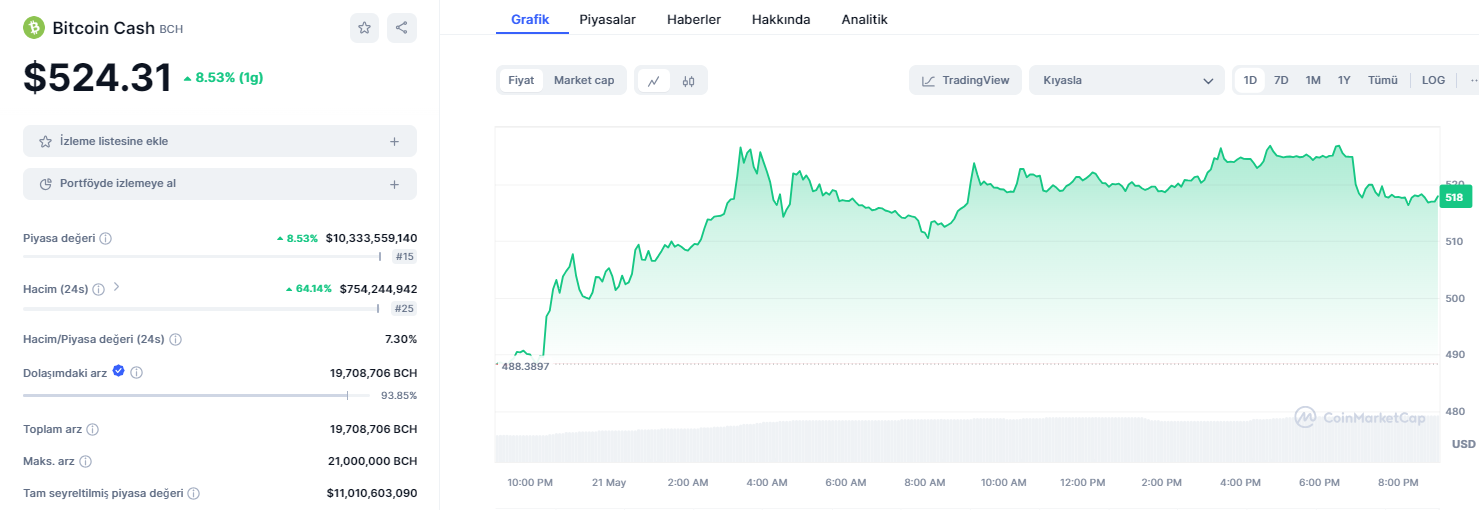The width and height of the screenshot is (1479, 510).
Task: Switch to the line chart view icon
Action: point(653,81)
